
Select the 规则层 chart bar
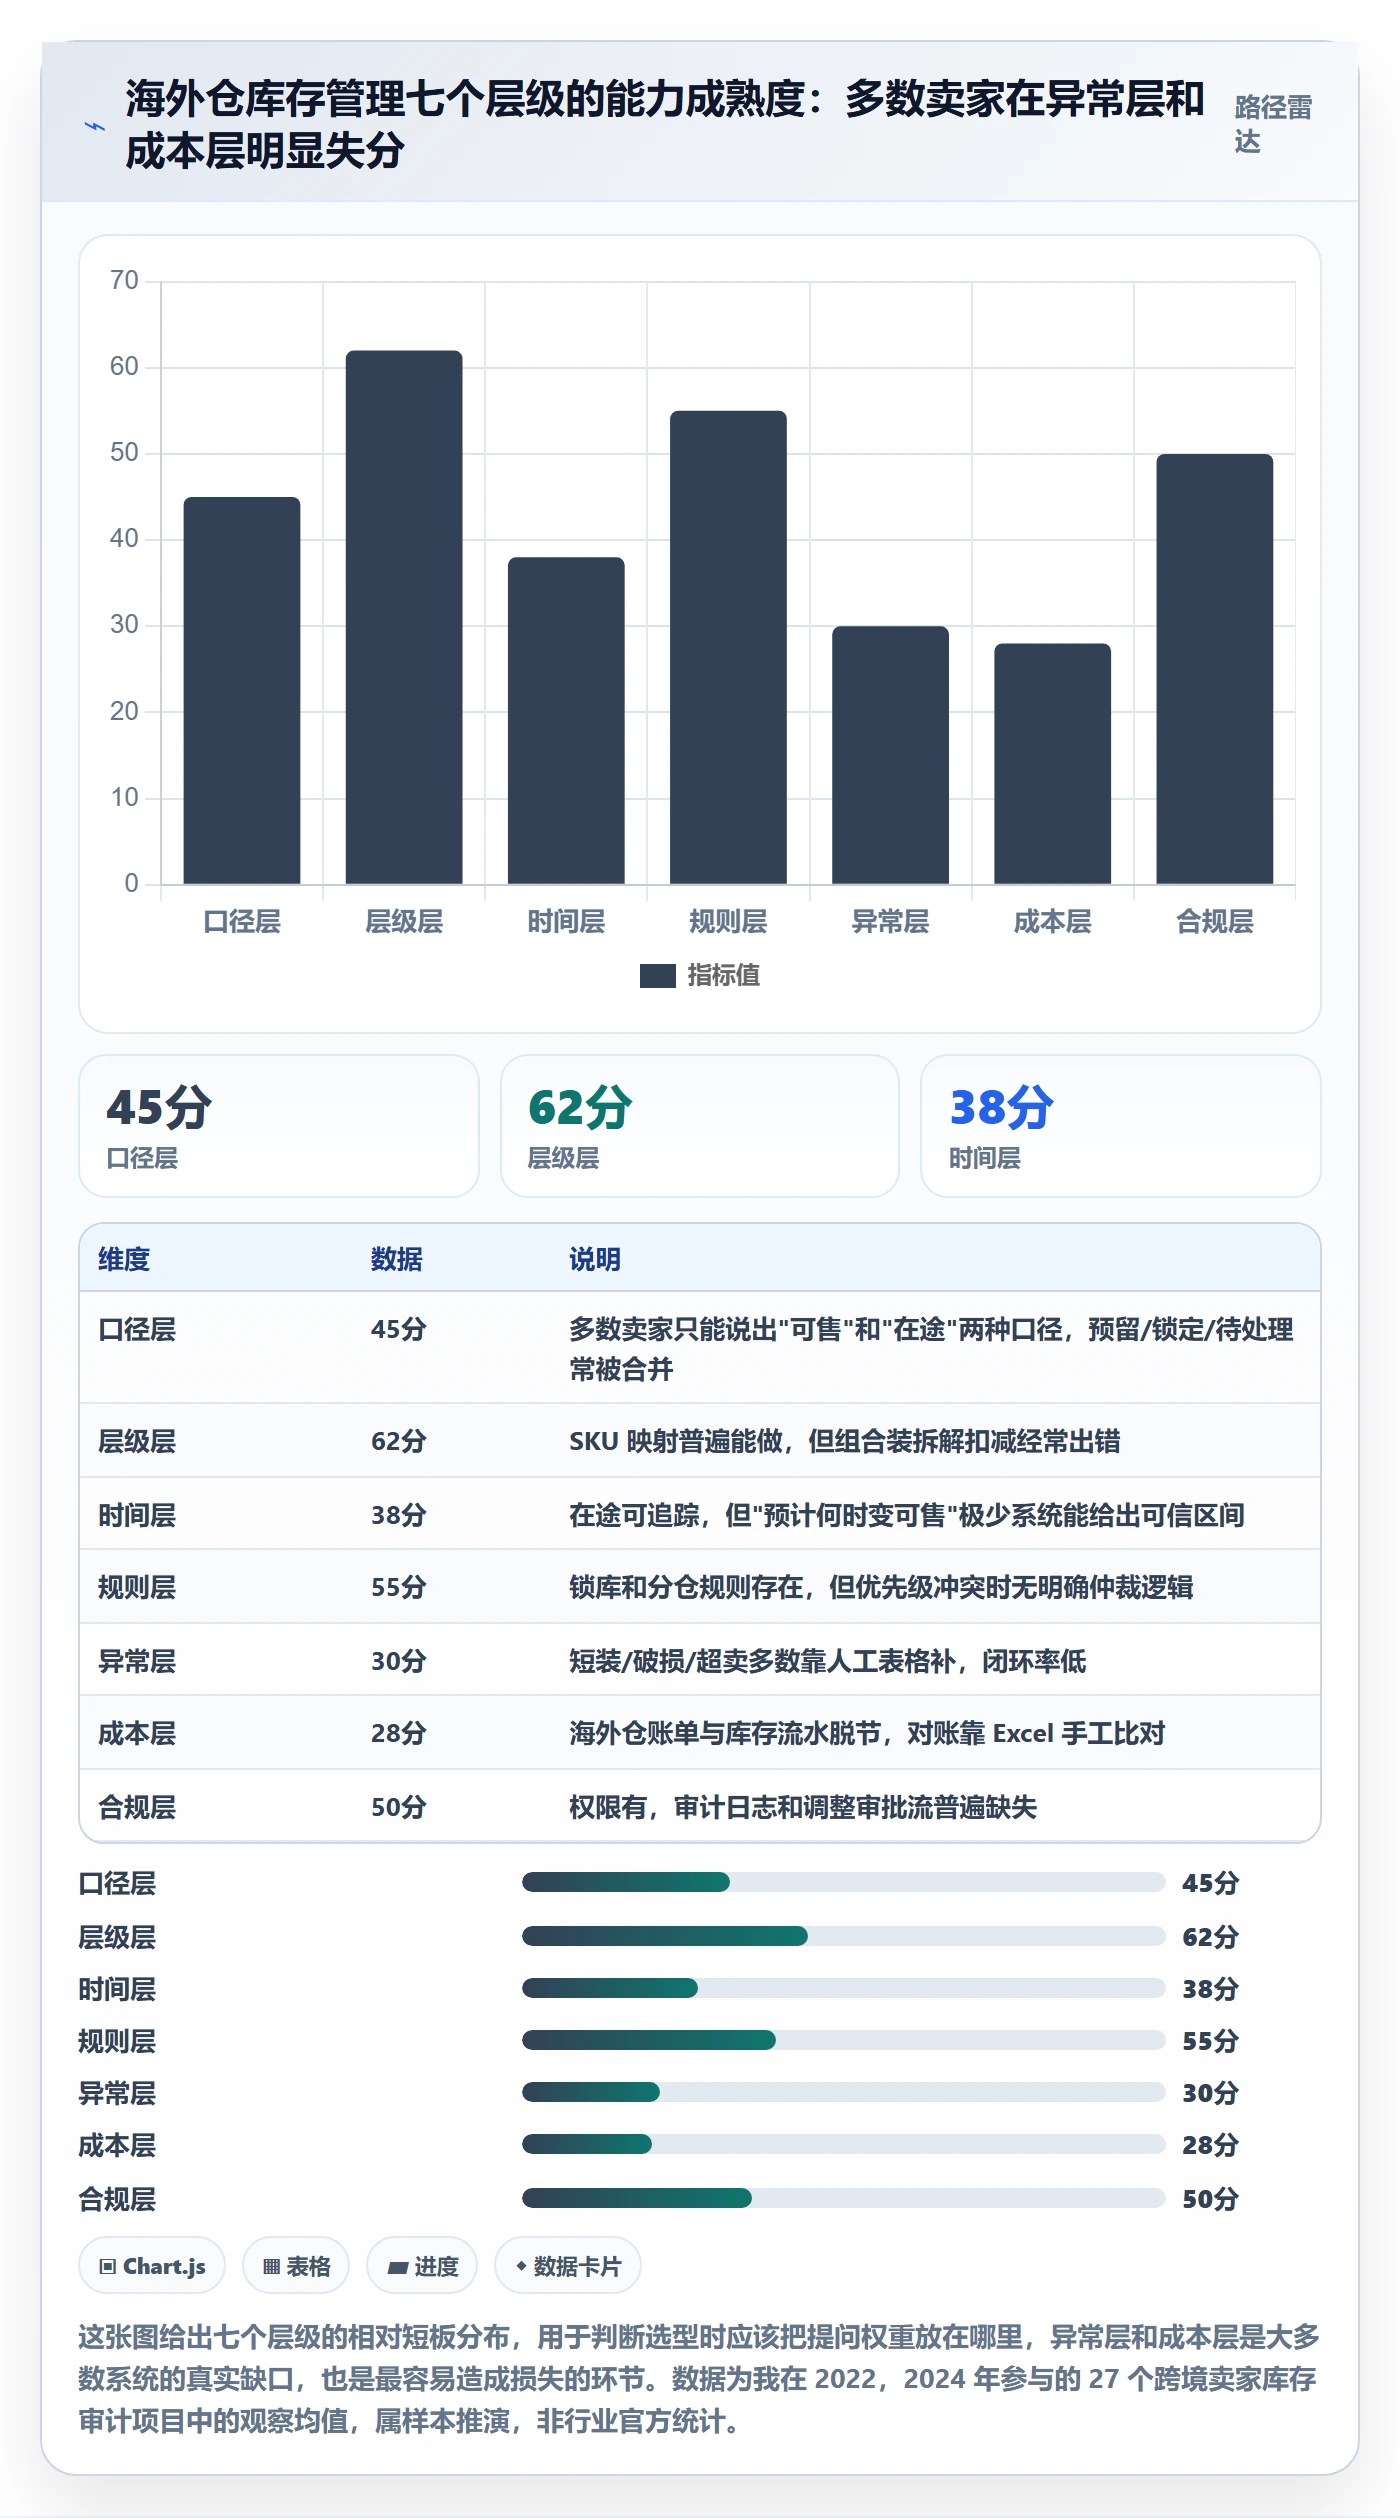pyautogui.click(x=728, y=647)
